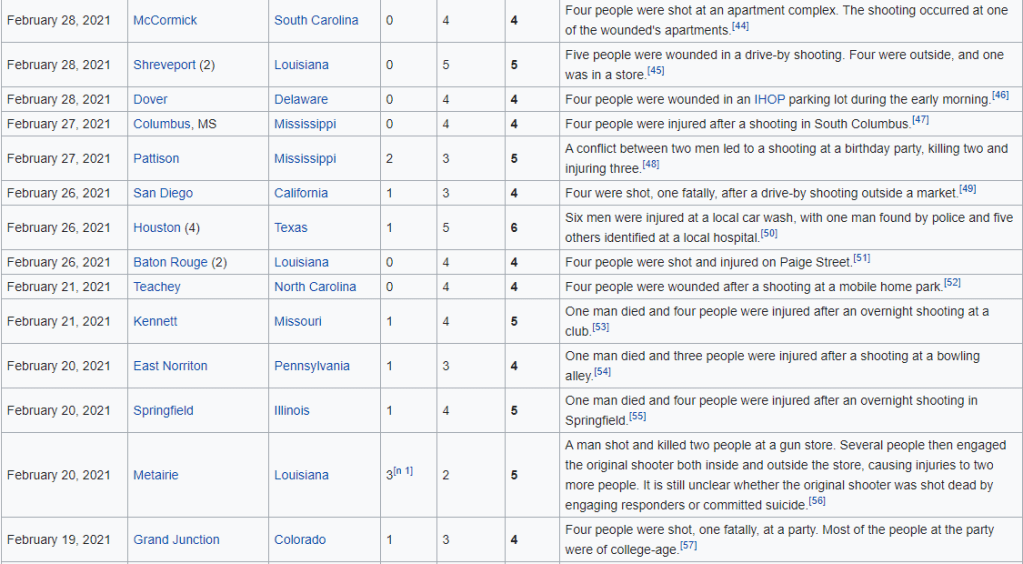Viewport: 1023px width, 564px height.
Task: Open the Teachey city link
Action: click(x=157, y=287)
